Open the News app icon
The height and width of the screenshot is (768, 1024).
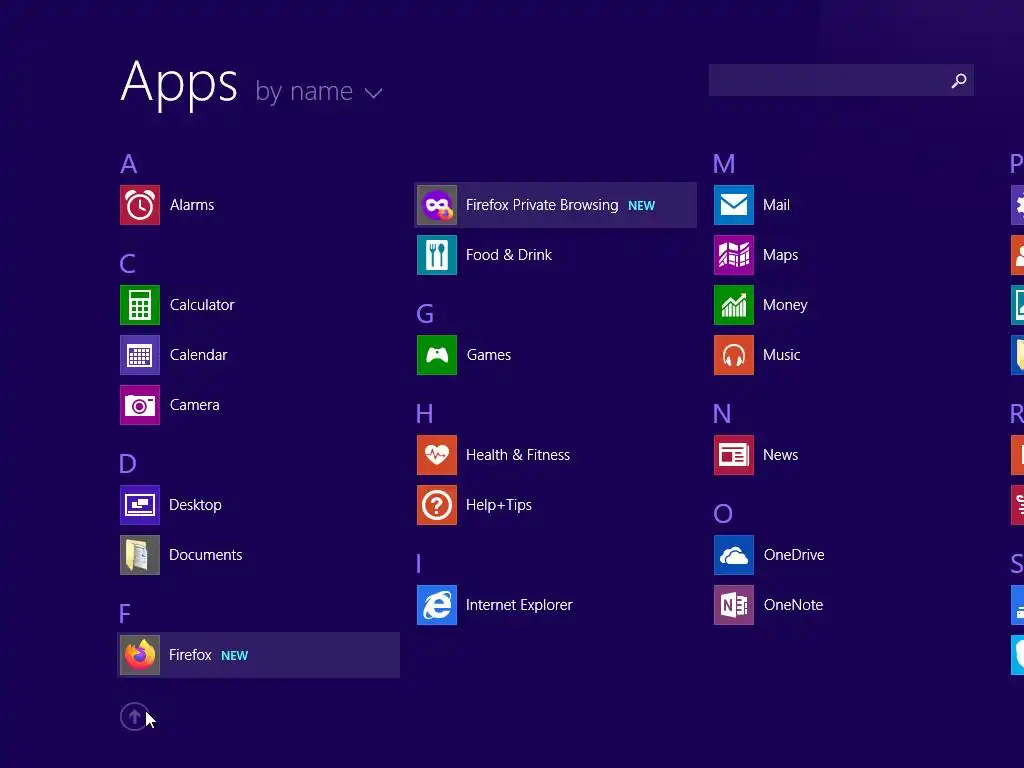click(x=734, y=455)
